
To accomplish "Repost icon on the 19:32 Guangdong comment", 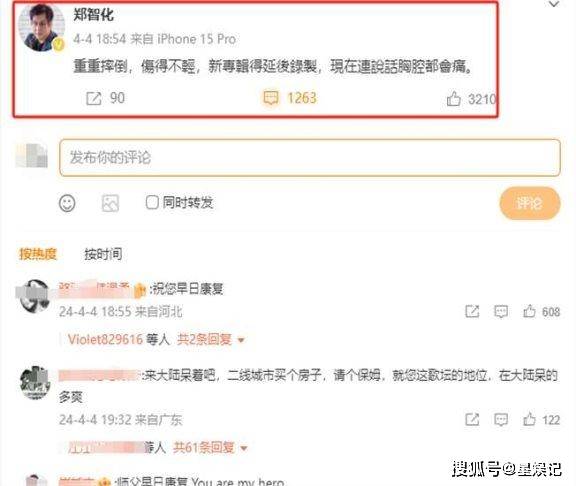I will [x=472, y=419].
